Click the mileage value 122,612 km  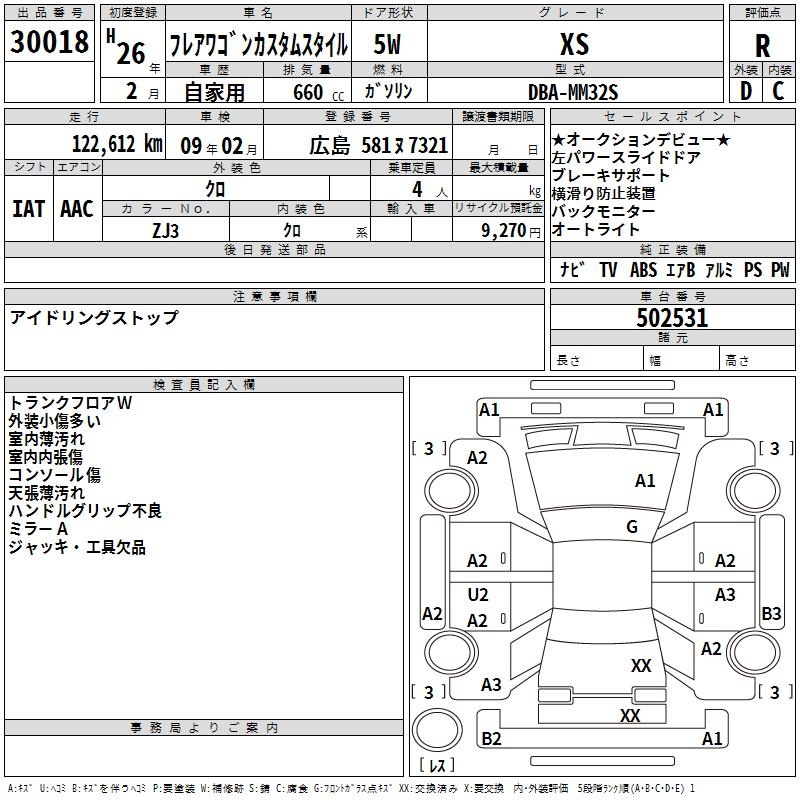pos(117,144)
